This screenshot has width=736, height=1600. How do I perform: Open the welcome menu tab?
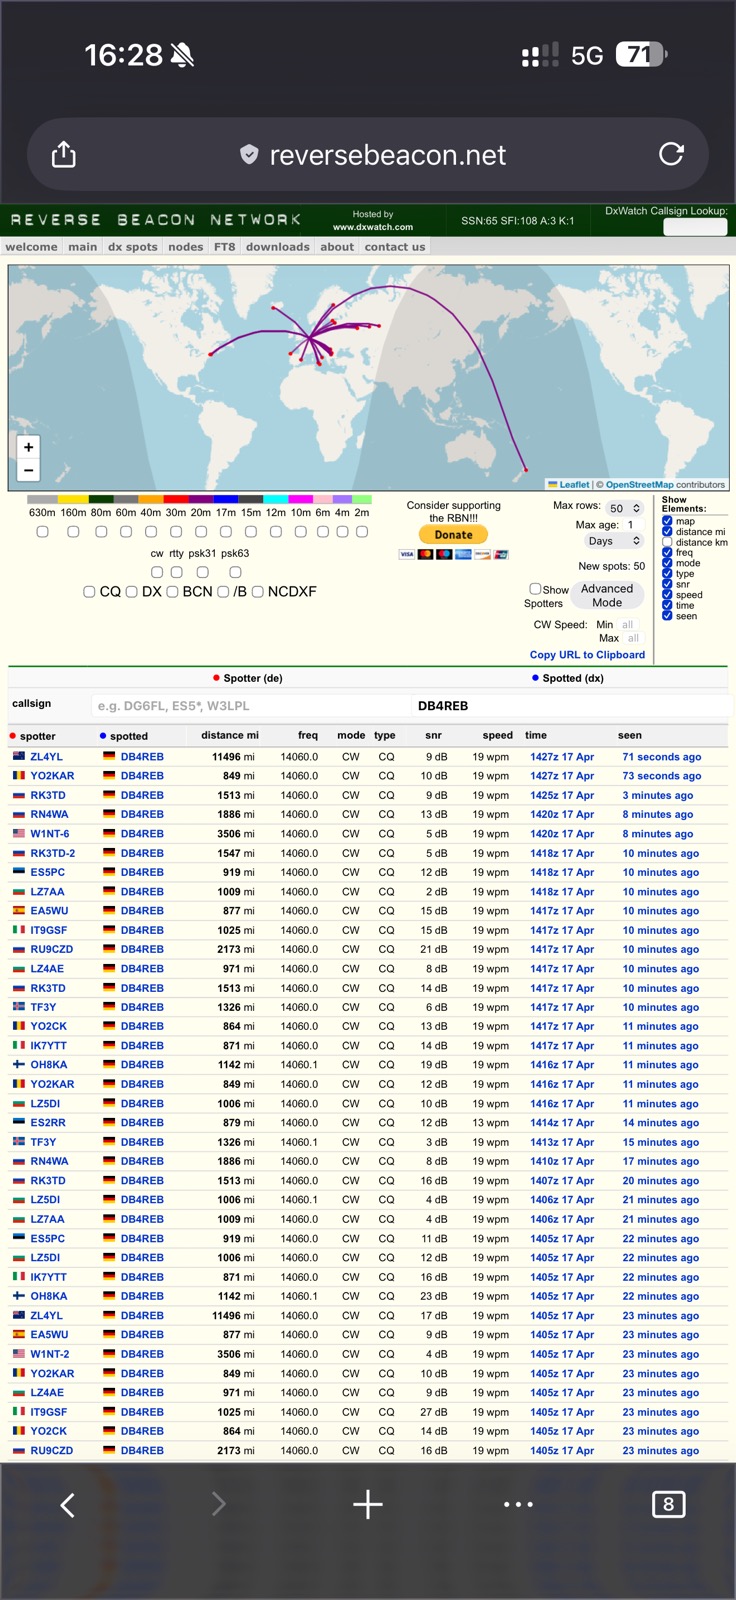pos(31,247)
